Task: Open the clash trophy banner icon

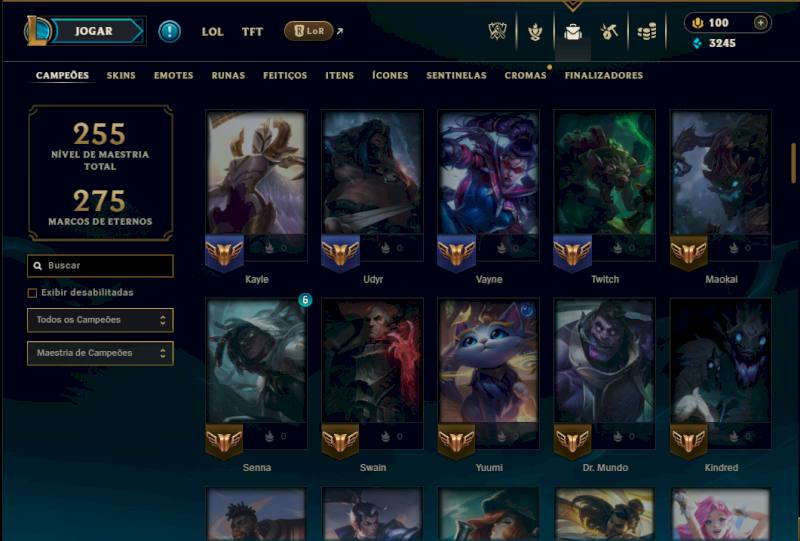Action: click(x=497, y=31)
